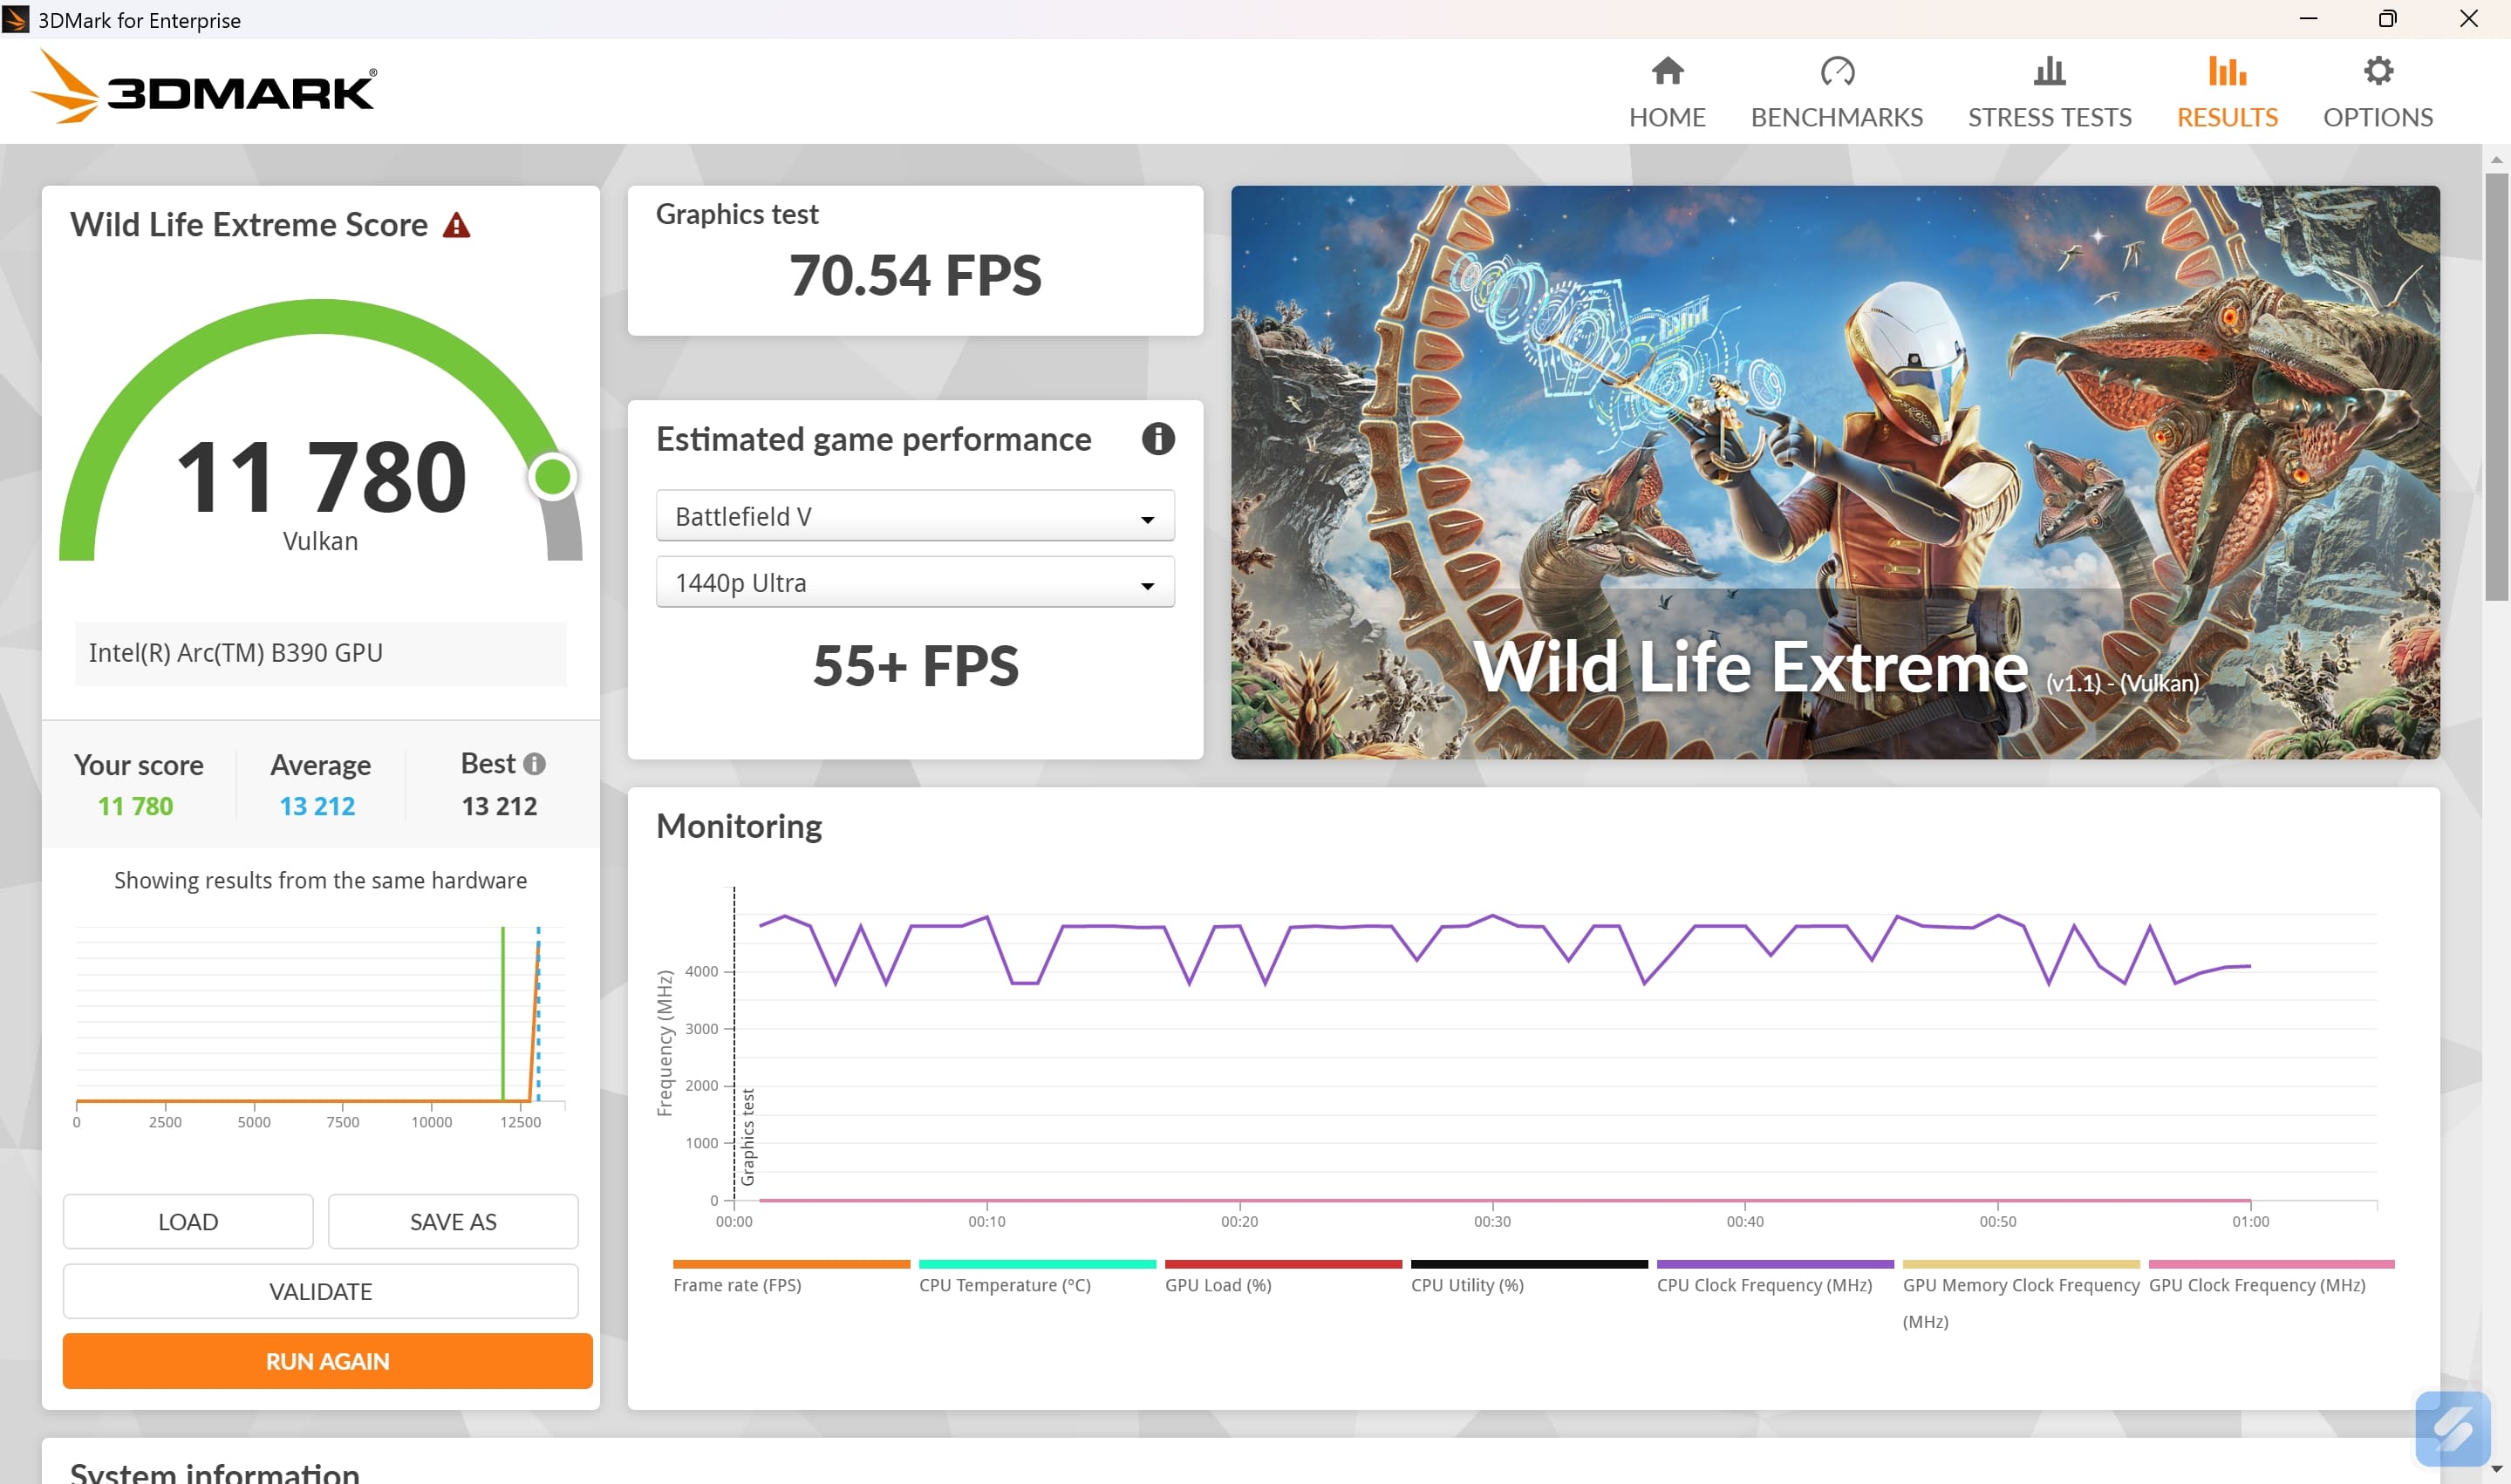Toggle Frame rate (FPS) legend series
The width and height of the screenshot is (2511, 1484).
pos(737,1285)
